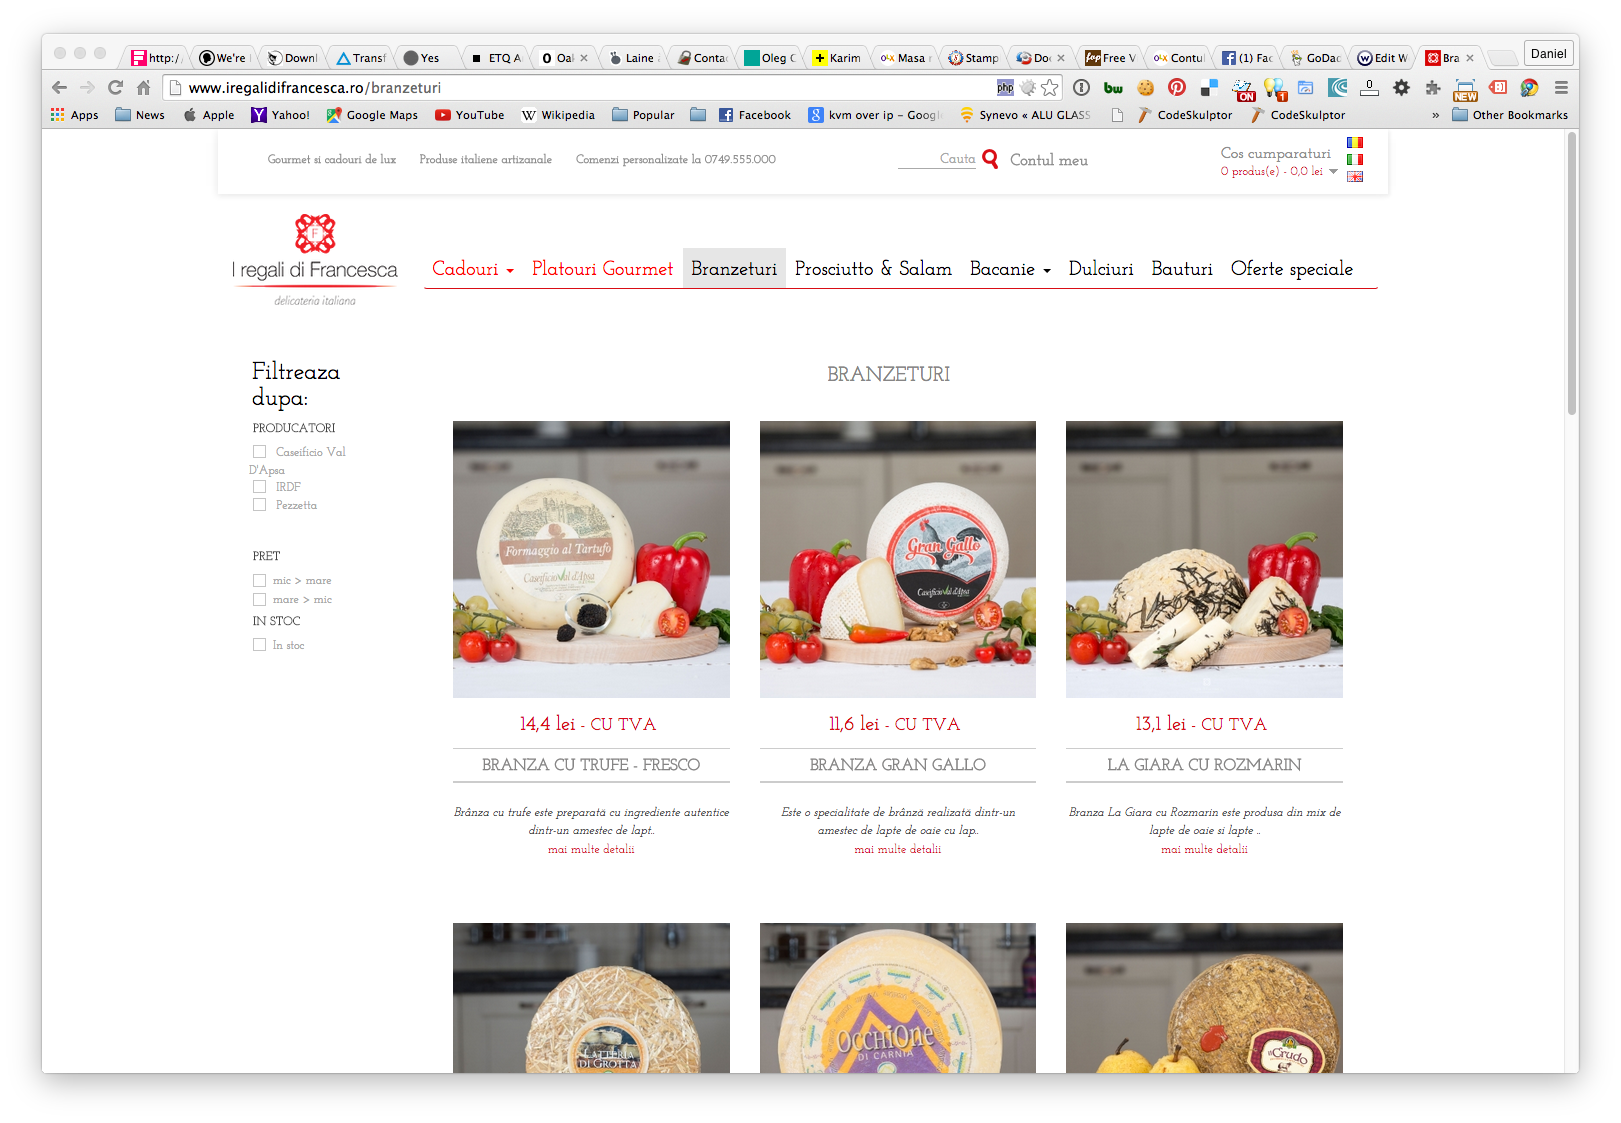Check the mare > mic price sort
The height and width of the screenshot is (1123, 1621).
[x=259, y=599]
